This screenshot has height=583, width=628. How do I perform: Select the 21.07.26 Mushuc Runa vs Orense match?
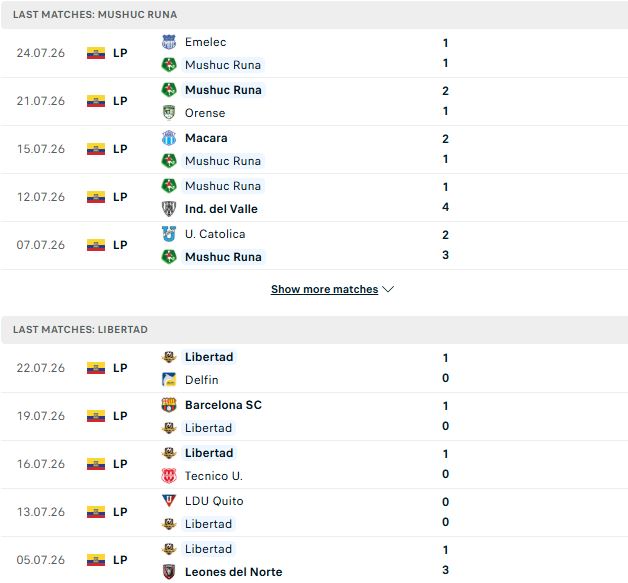314,102
